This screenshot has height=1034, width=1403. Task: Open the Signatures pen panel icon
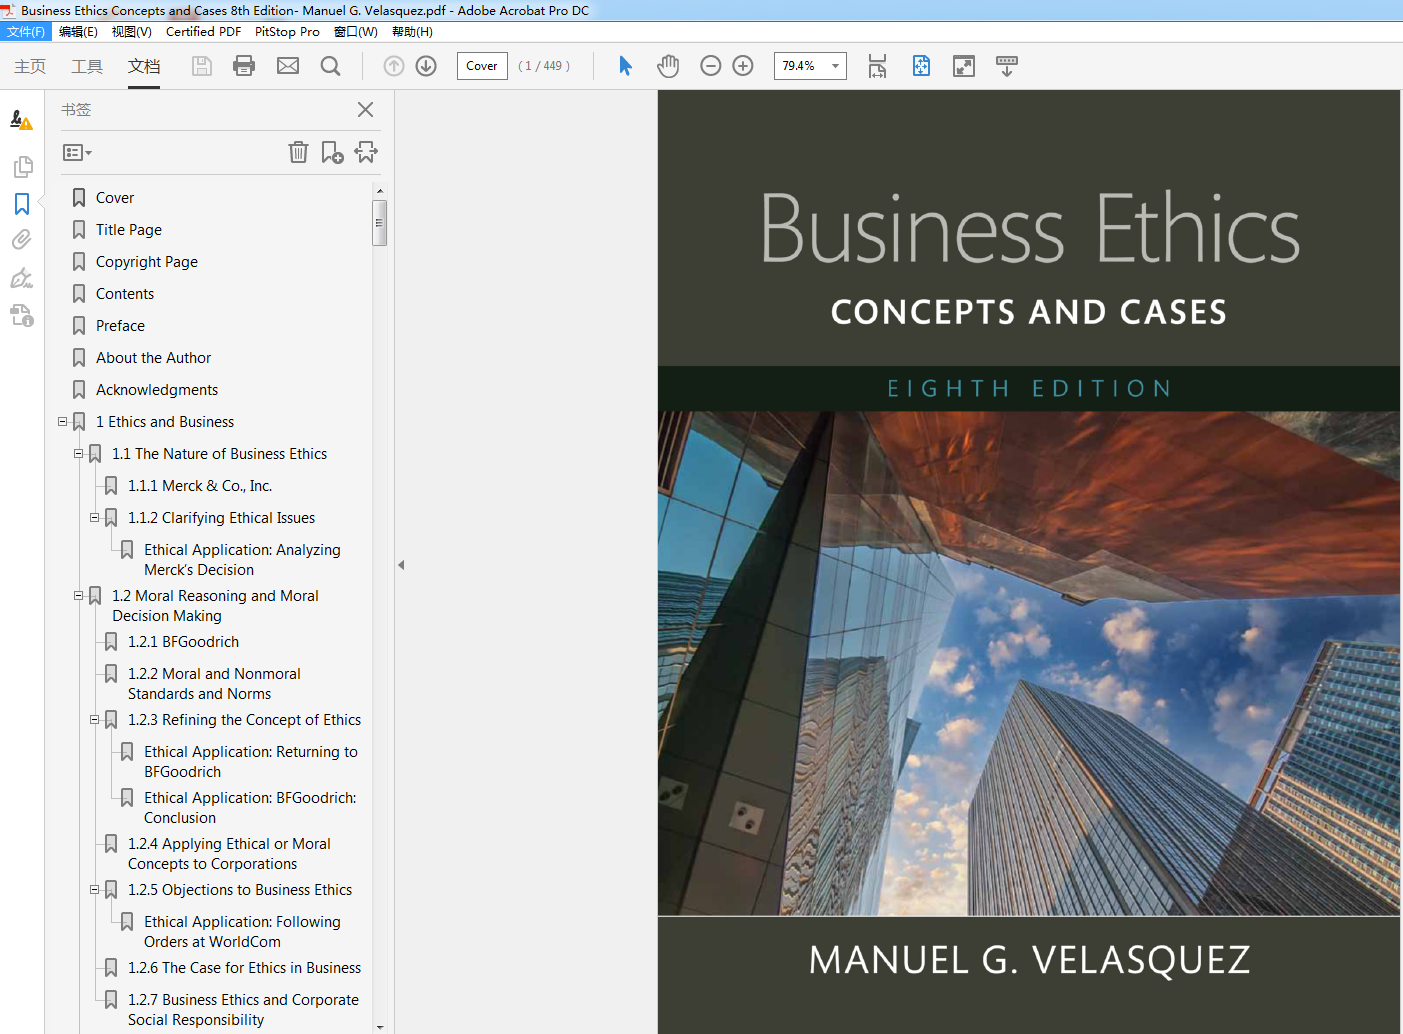(22, 278)
